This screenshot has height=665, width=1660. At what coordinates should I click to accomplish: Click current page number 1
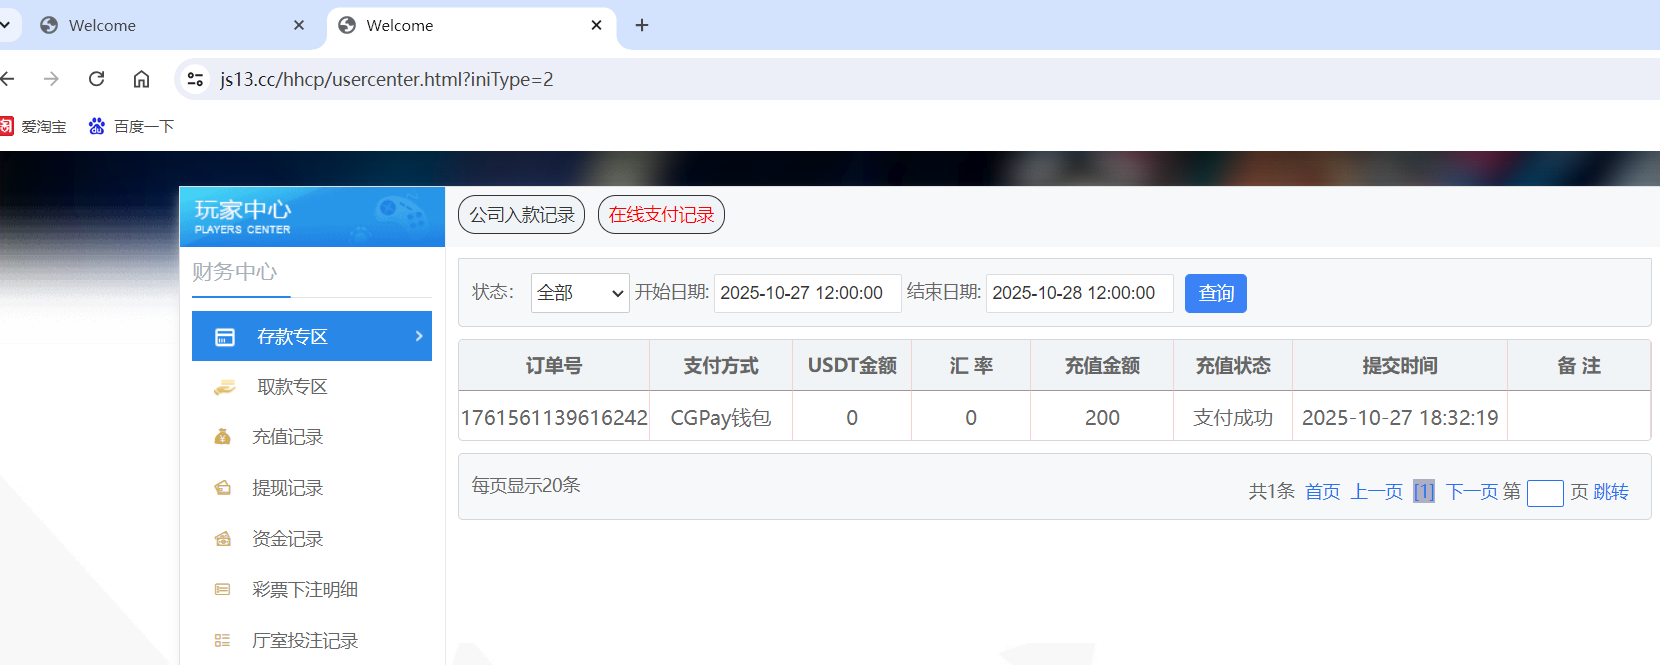point(1424,492)
